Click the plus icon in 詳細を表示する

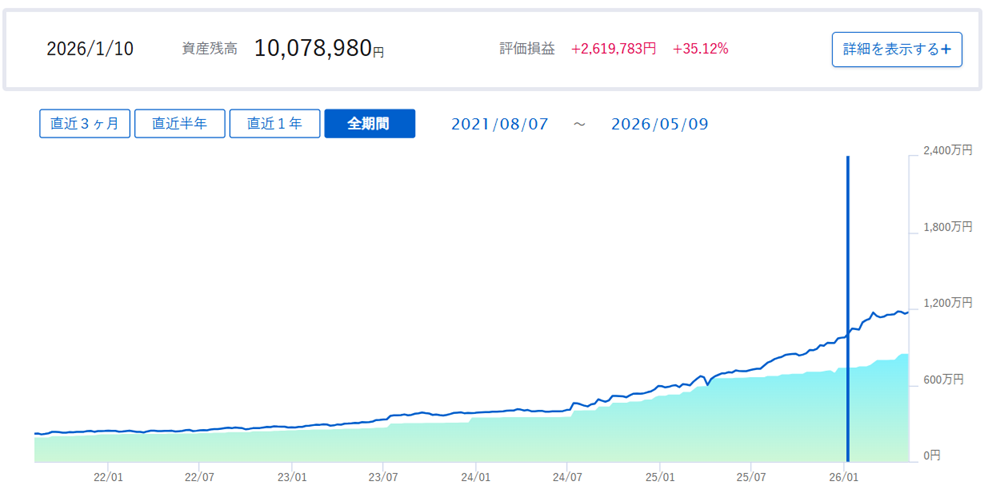pyautogui.click(x=945, y=50)
